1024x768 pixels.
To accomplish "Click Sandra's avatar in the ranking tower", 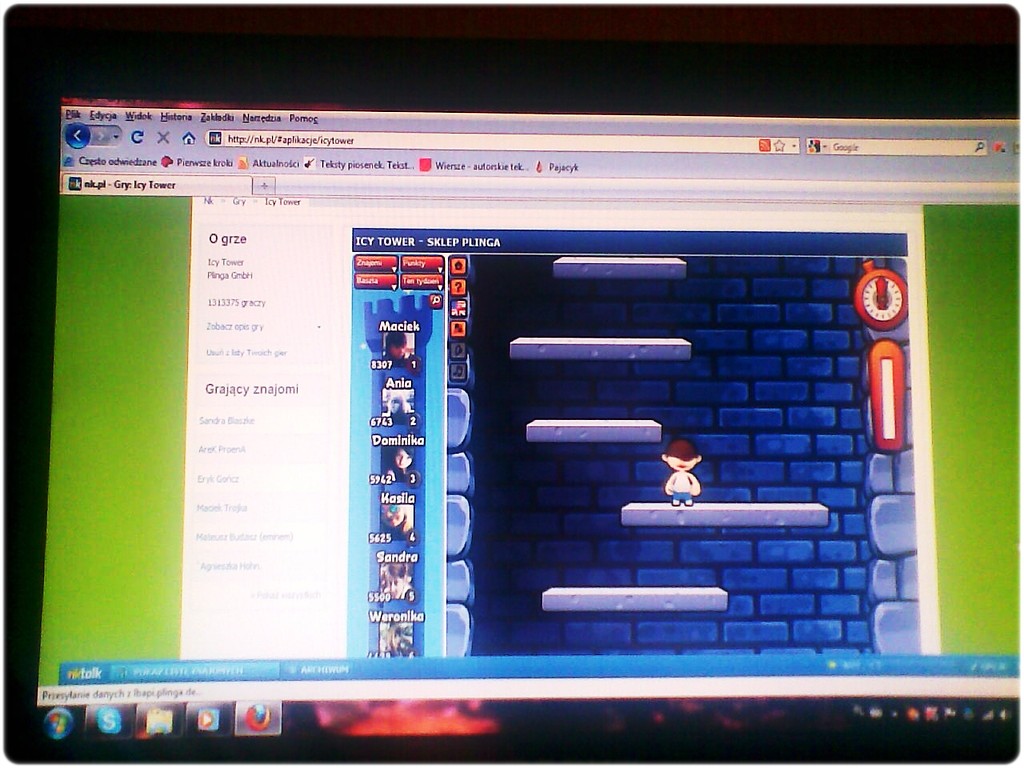I will 396,579.
